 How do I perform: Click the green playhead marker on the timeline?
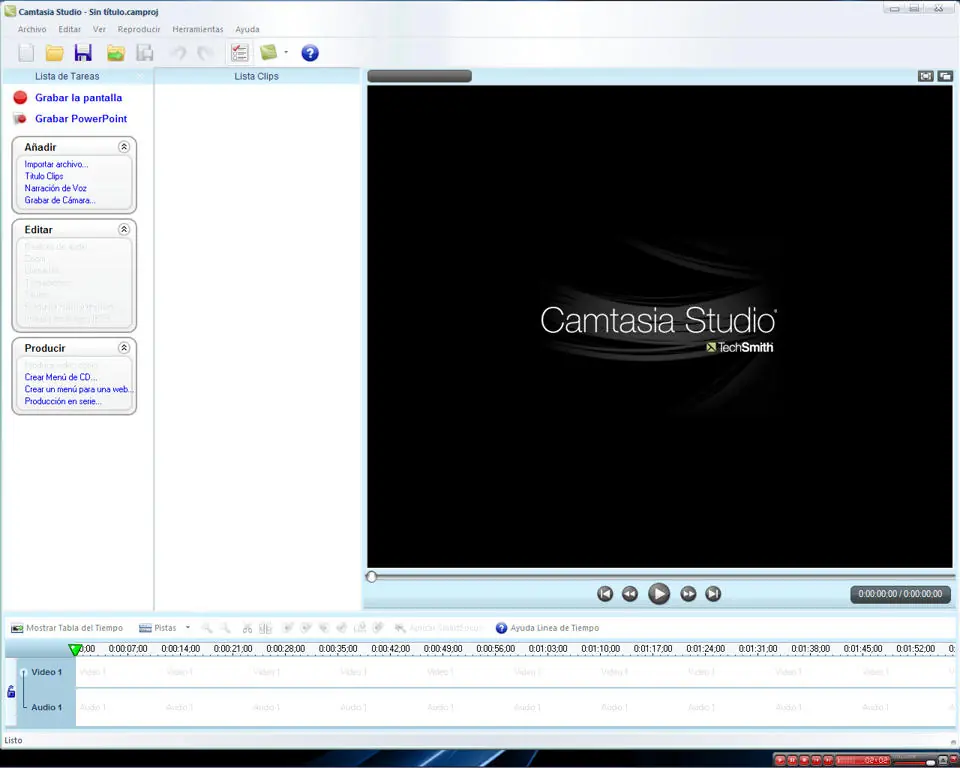(x=75, y=649)
